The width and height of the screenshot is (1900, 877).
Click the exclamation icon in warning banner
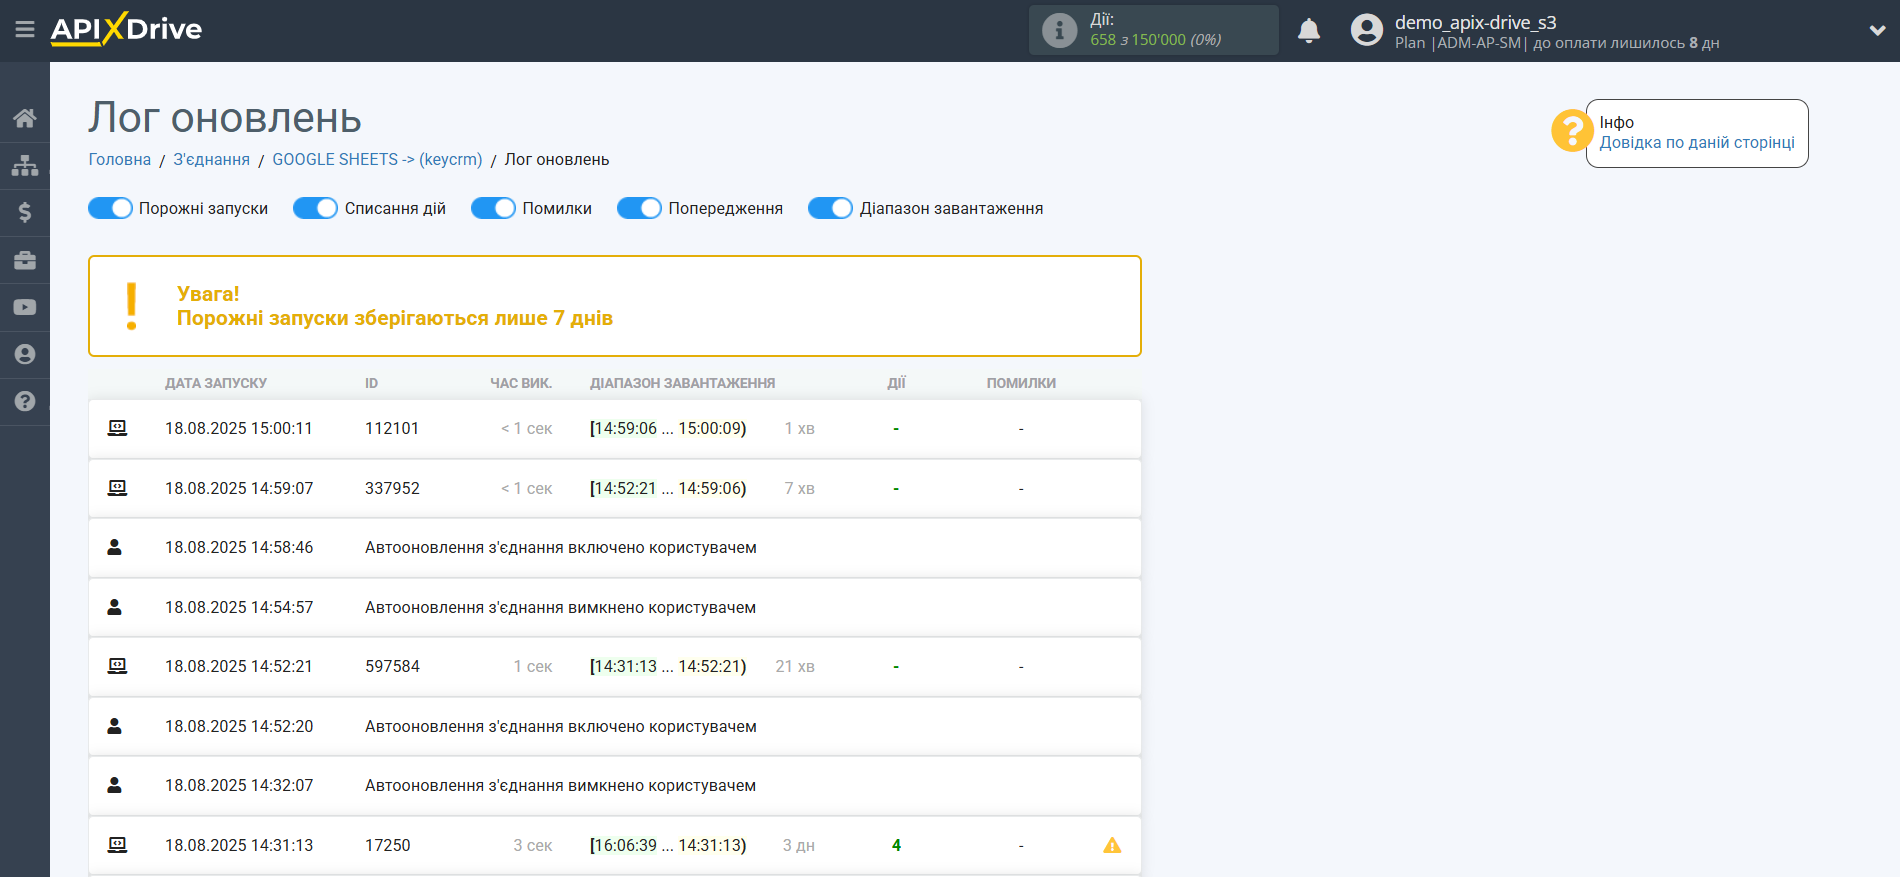tap(131, 306)
